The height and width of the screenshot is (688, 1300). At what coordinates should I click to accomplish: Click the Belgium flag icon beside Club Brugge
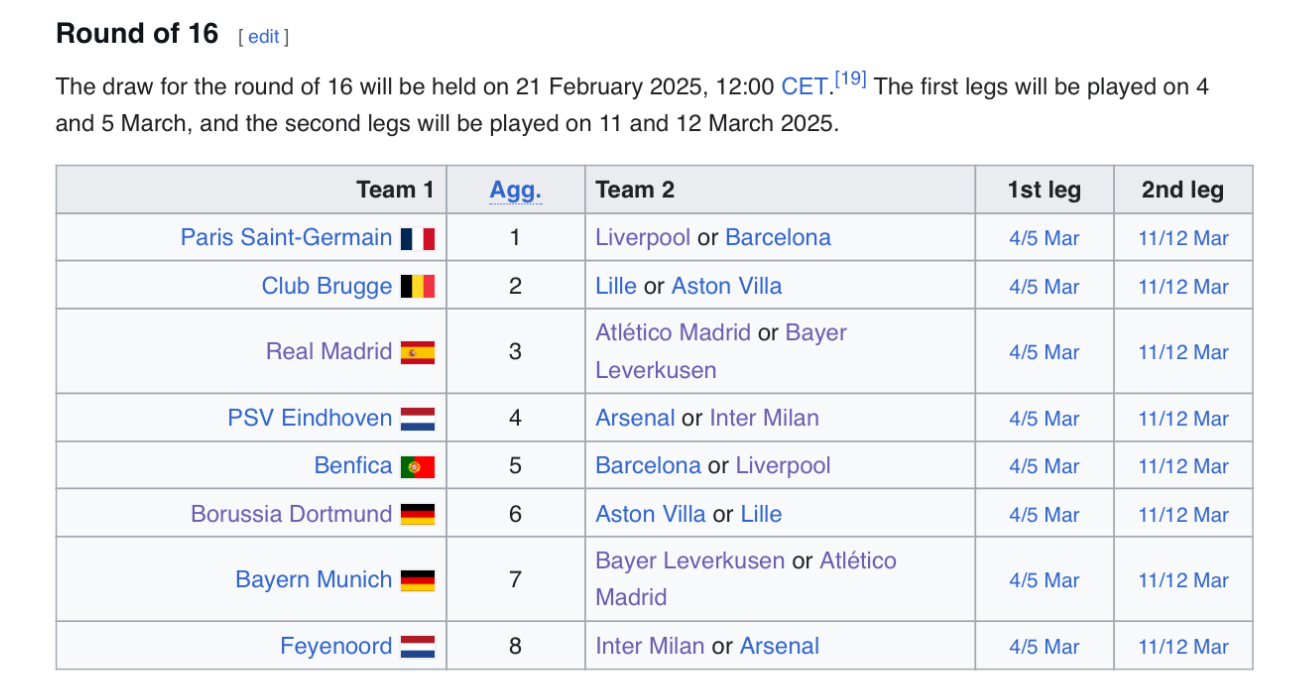click(x=417, y=287)
